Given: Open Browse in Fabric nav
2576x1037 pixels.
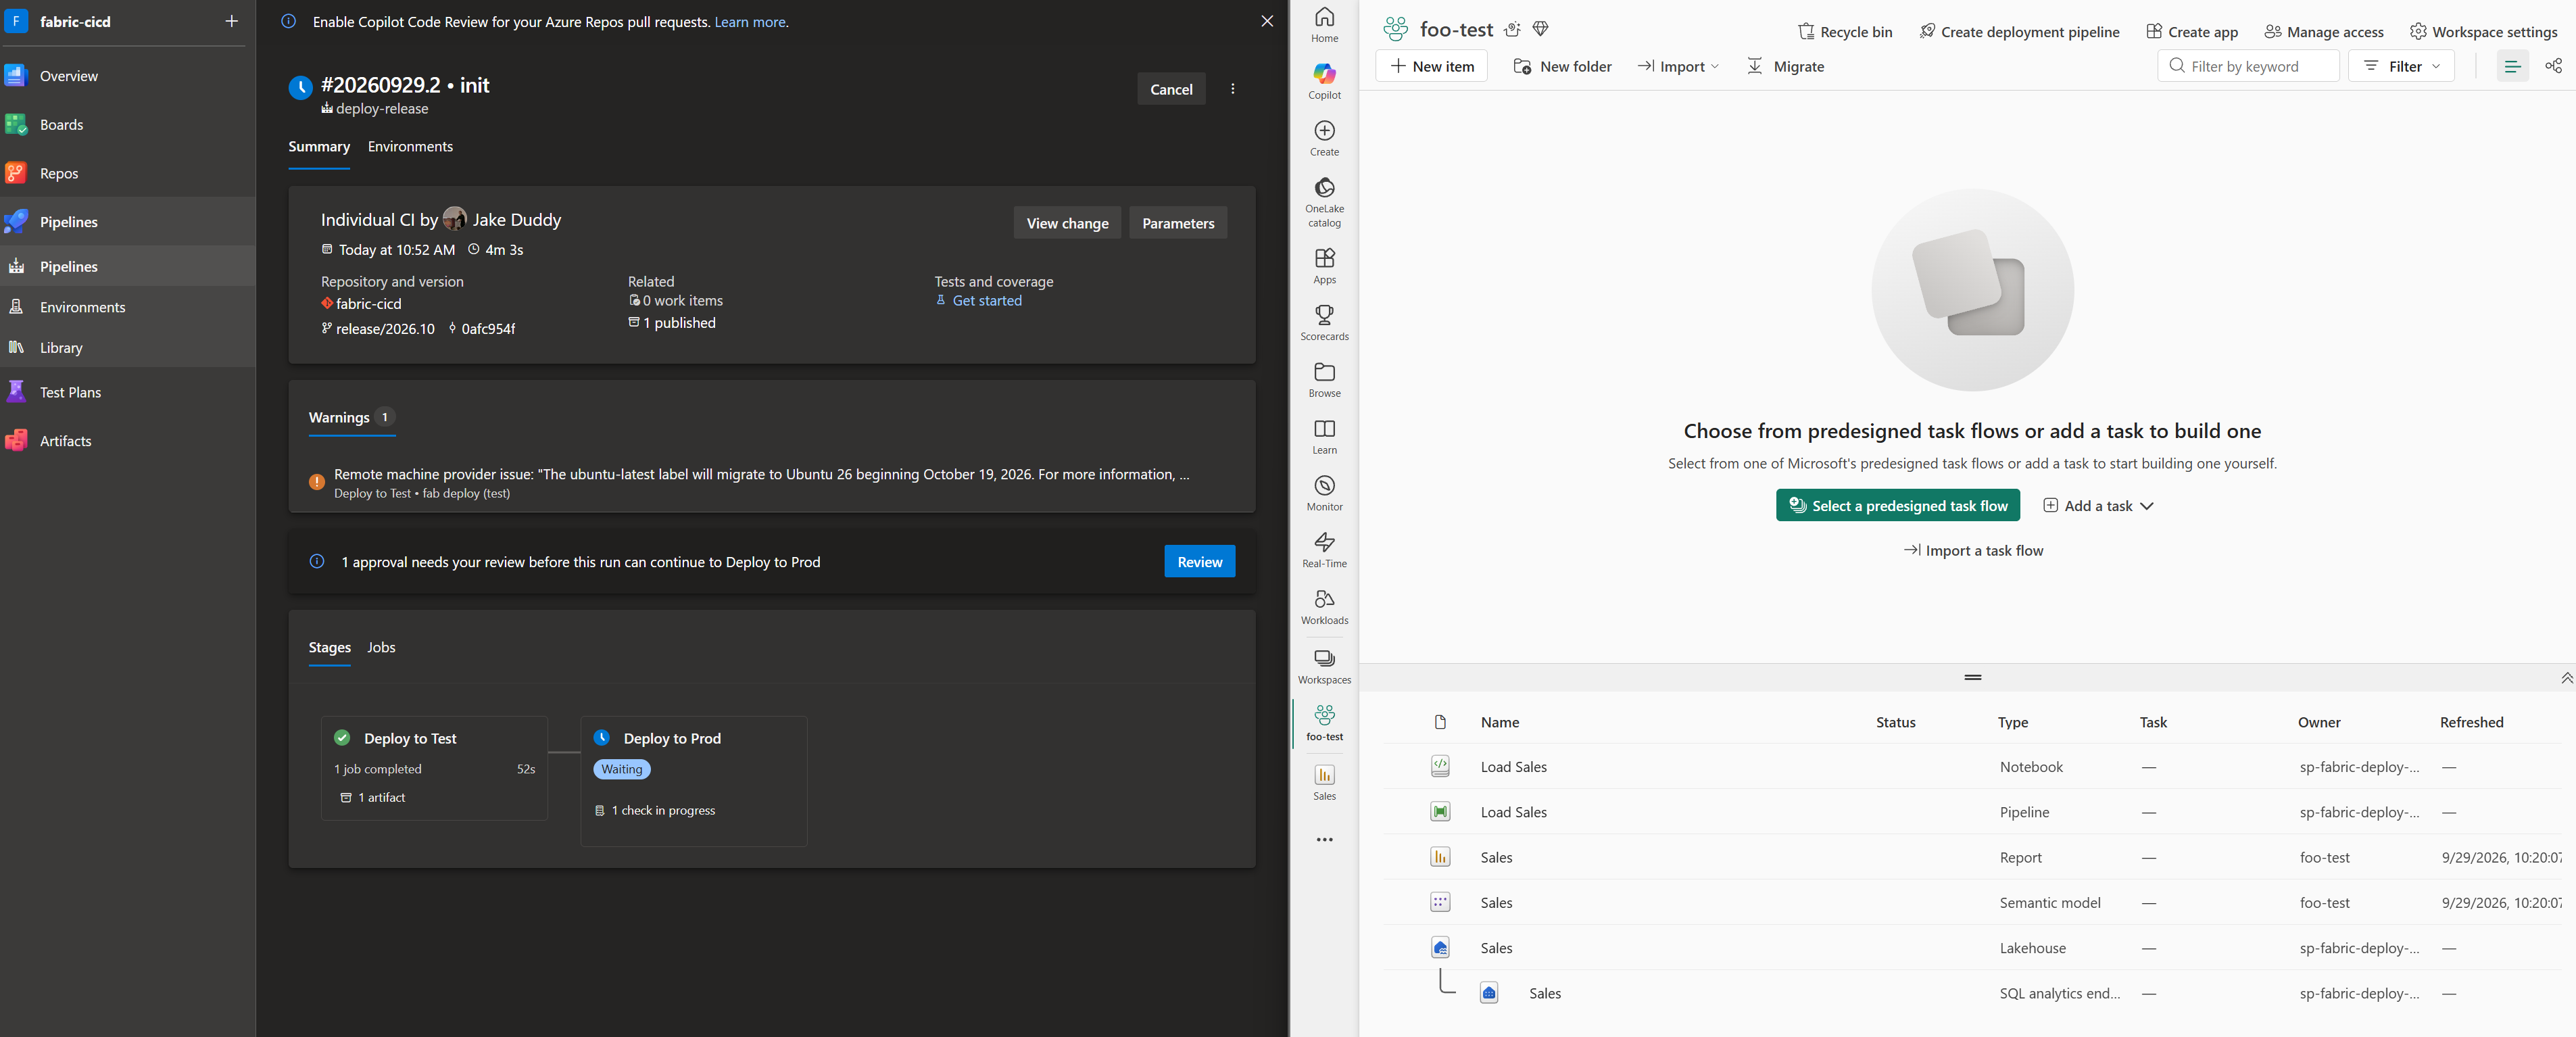Looking at the screenshot, I should coord(1324,381).
